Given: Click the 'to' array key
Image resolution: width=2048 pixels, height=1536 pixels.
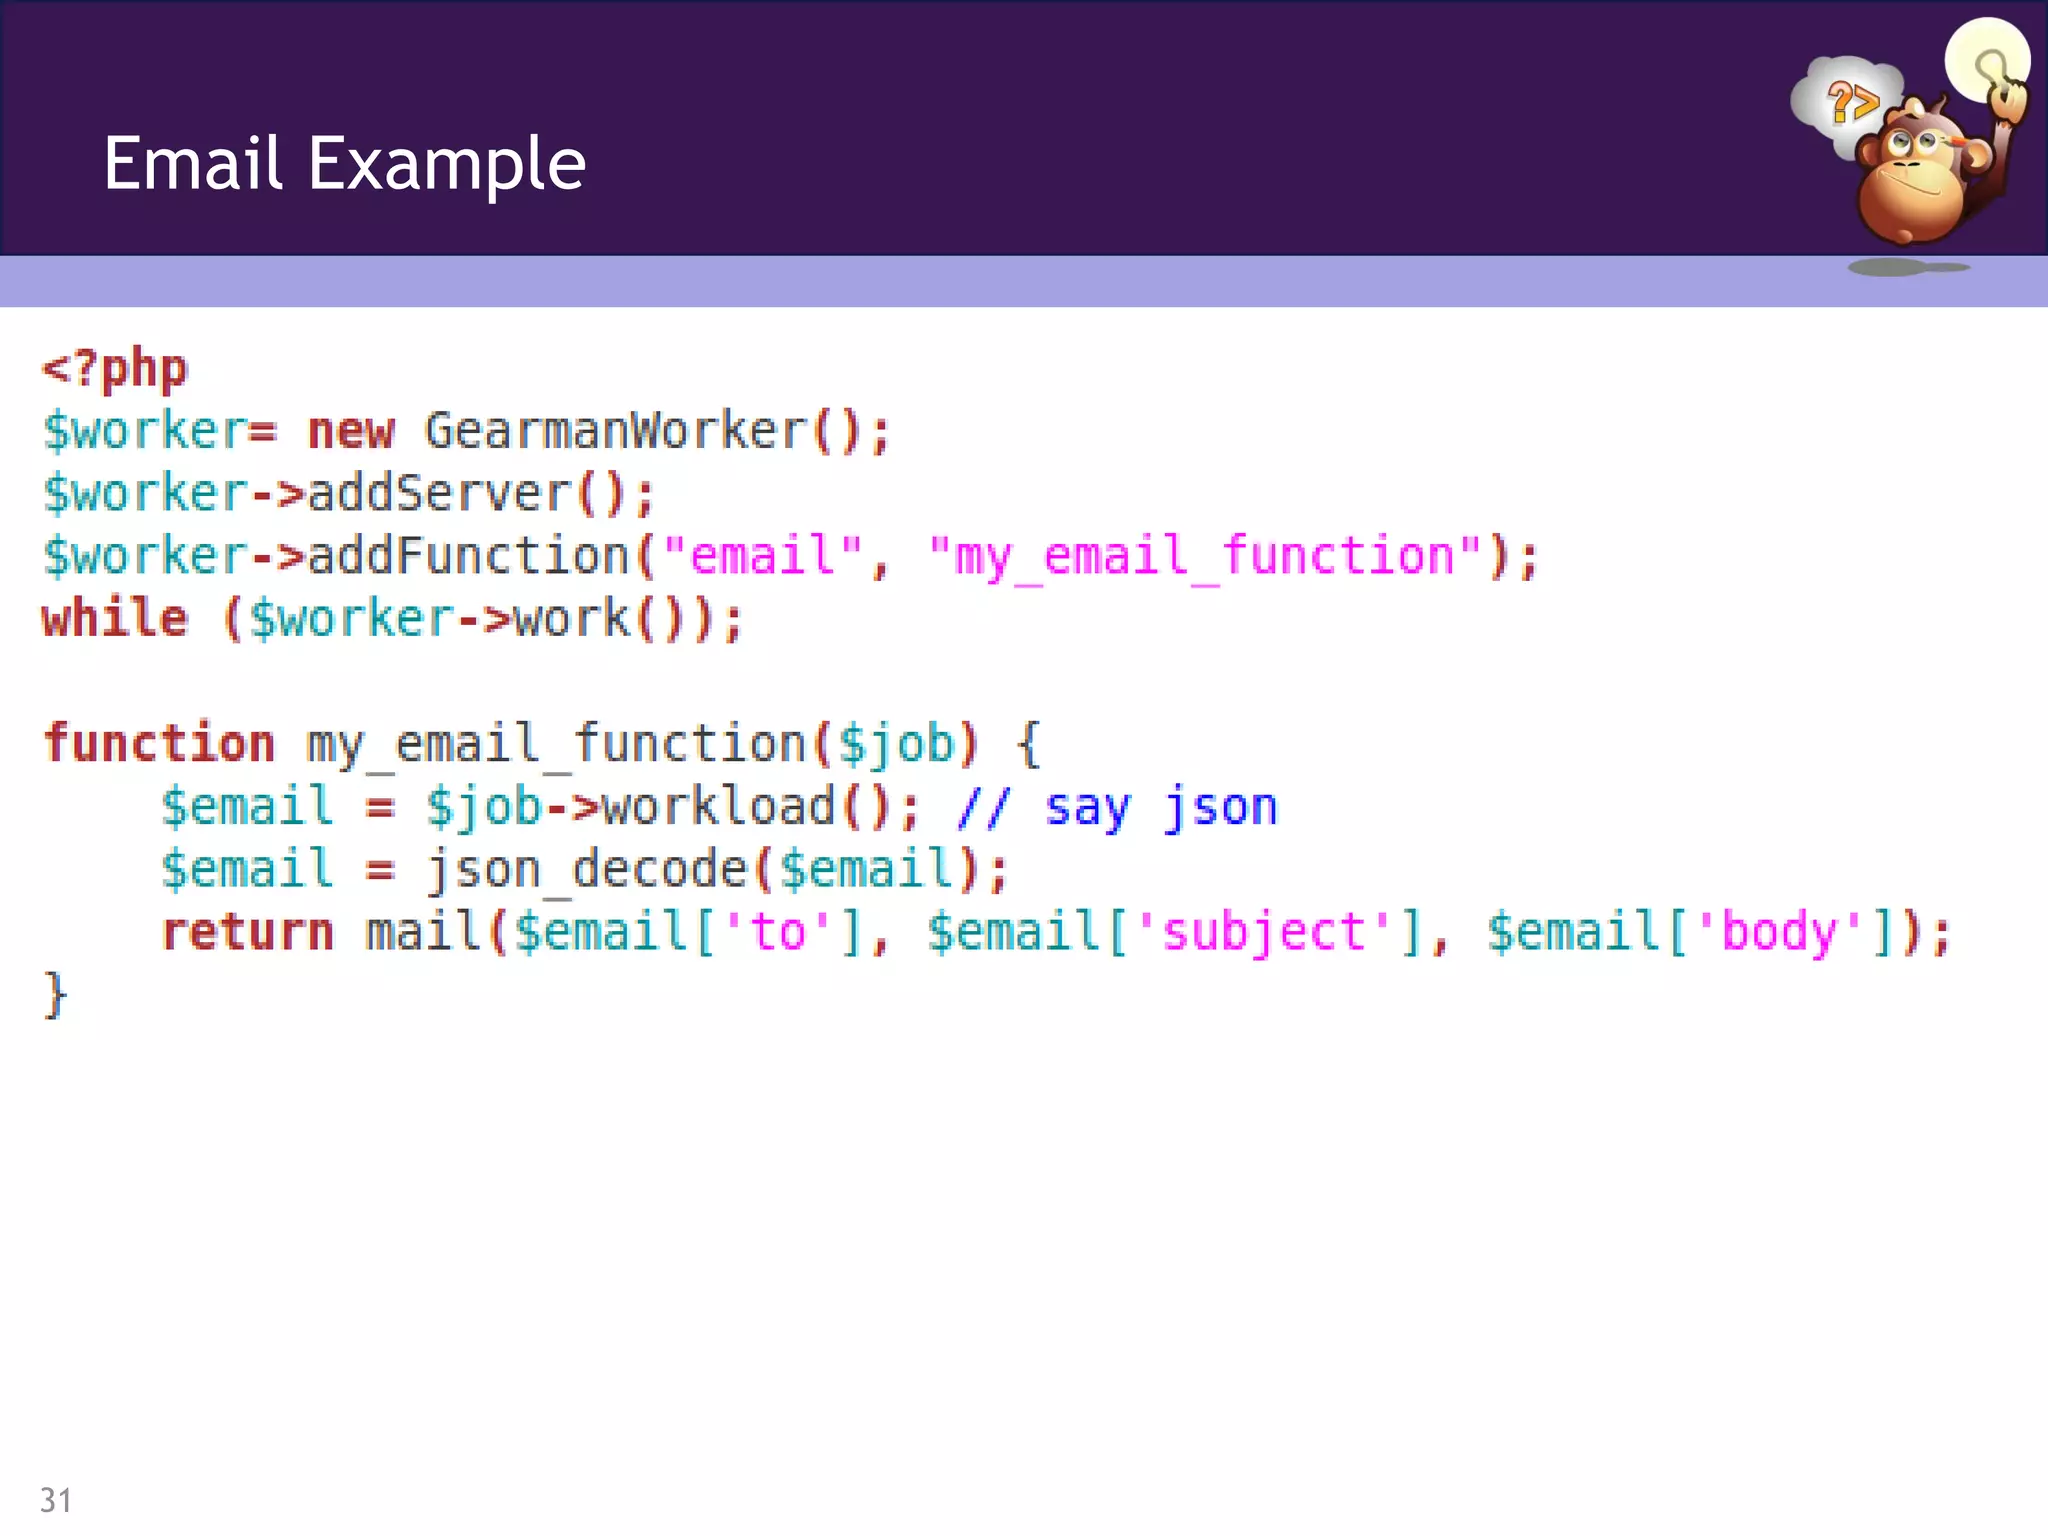Looking at the screenshot, I should 777,932.
